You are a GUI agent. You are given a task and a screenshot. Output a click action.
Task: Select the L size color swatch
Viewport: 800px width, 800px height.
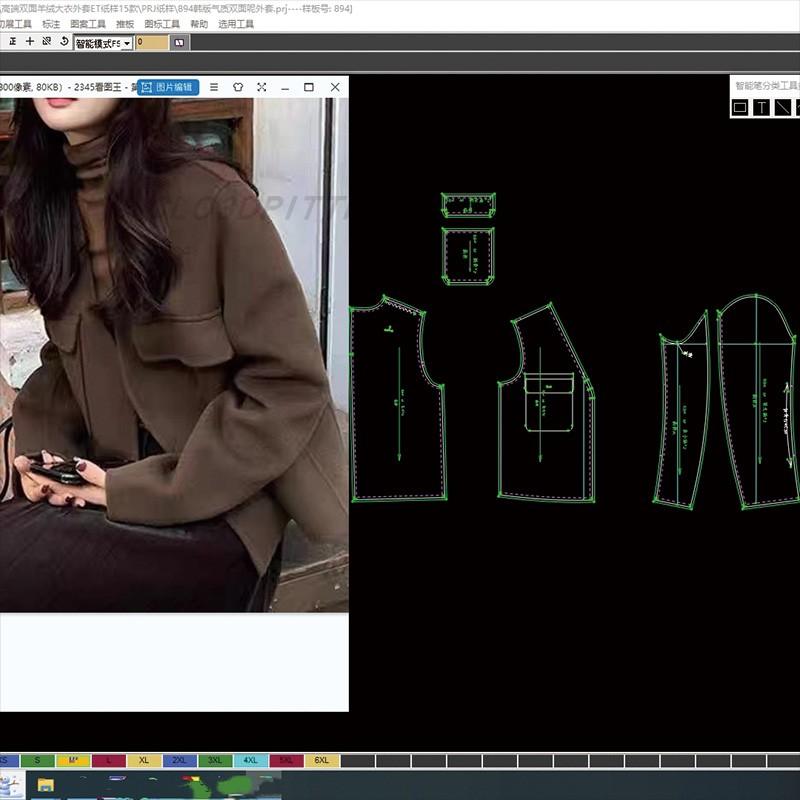click(x=109, y=761)
